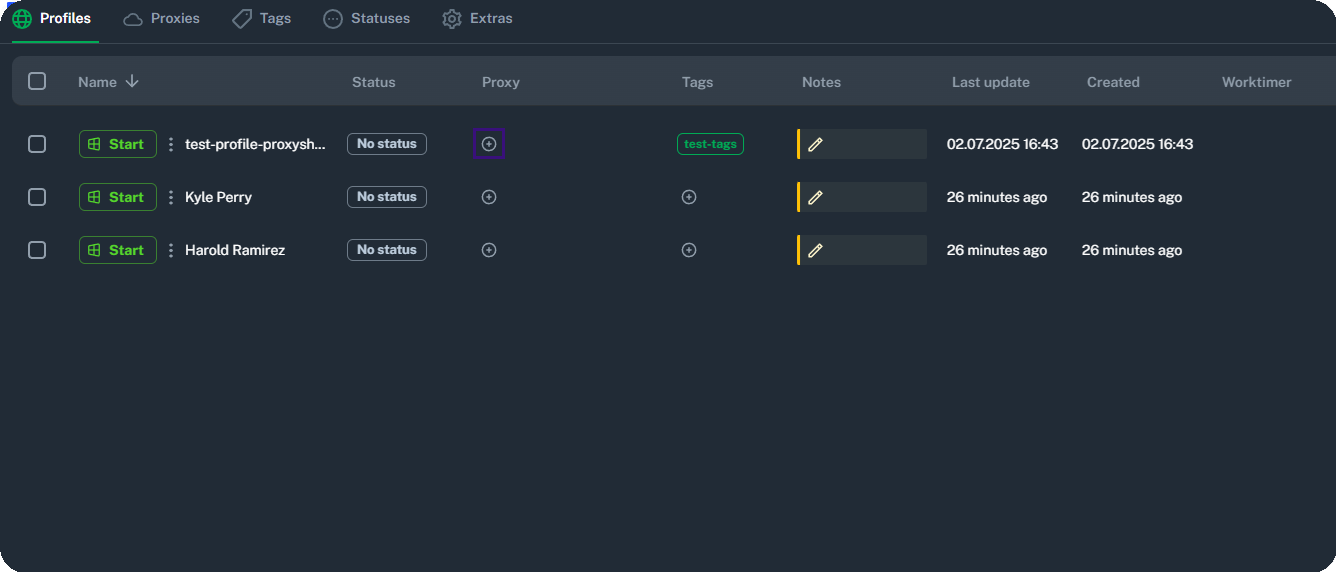Click the green test-tags tag chip
Image resolution: width=1336 pixels, height=572 pixels.
(710, 144)
